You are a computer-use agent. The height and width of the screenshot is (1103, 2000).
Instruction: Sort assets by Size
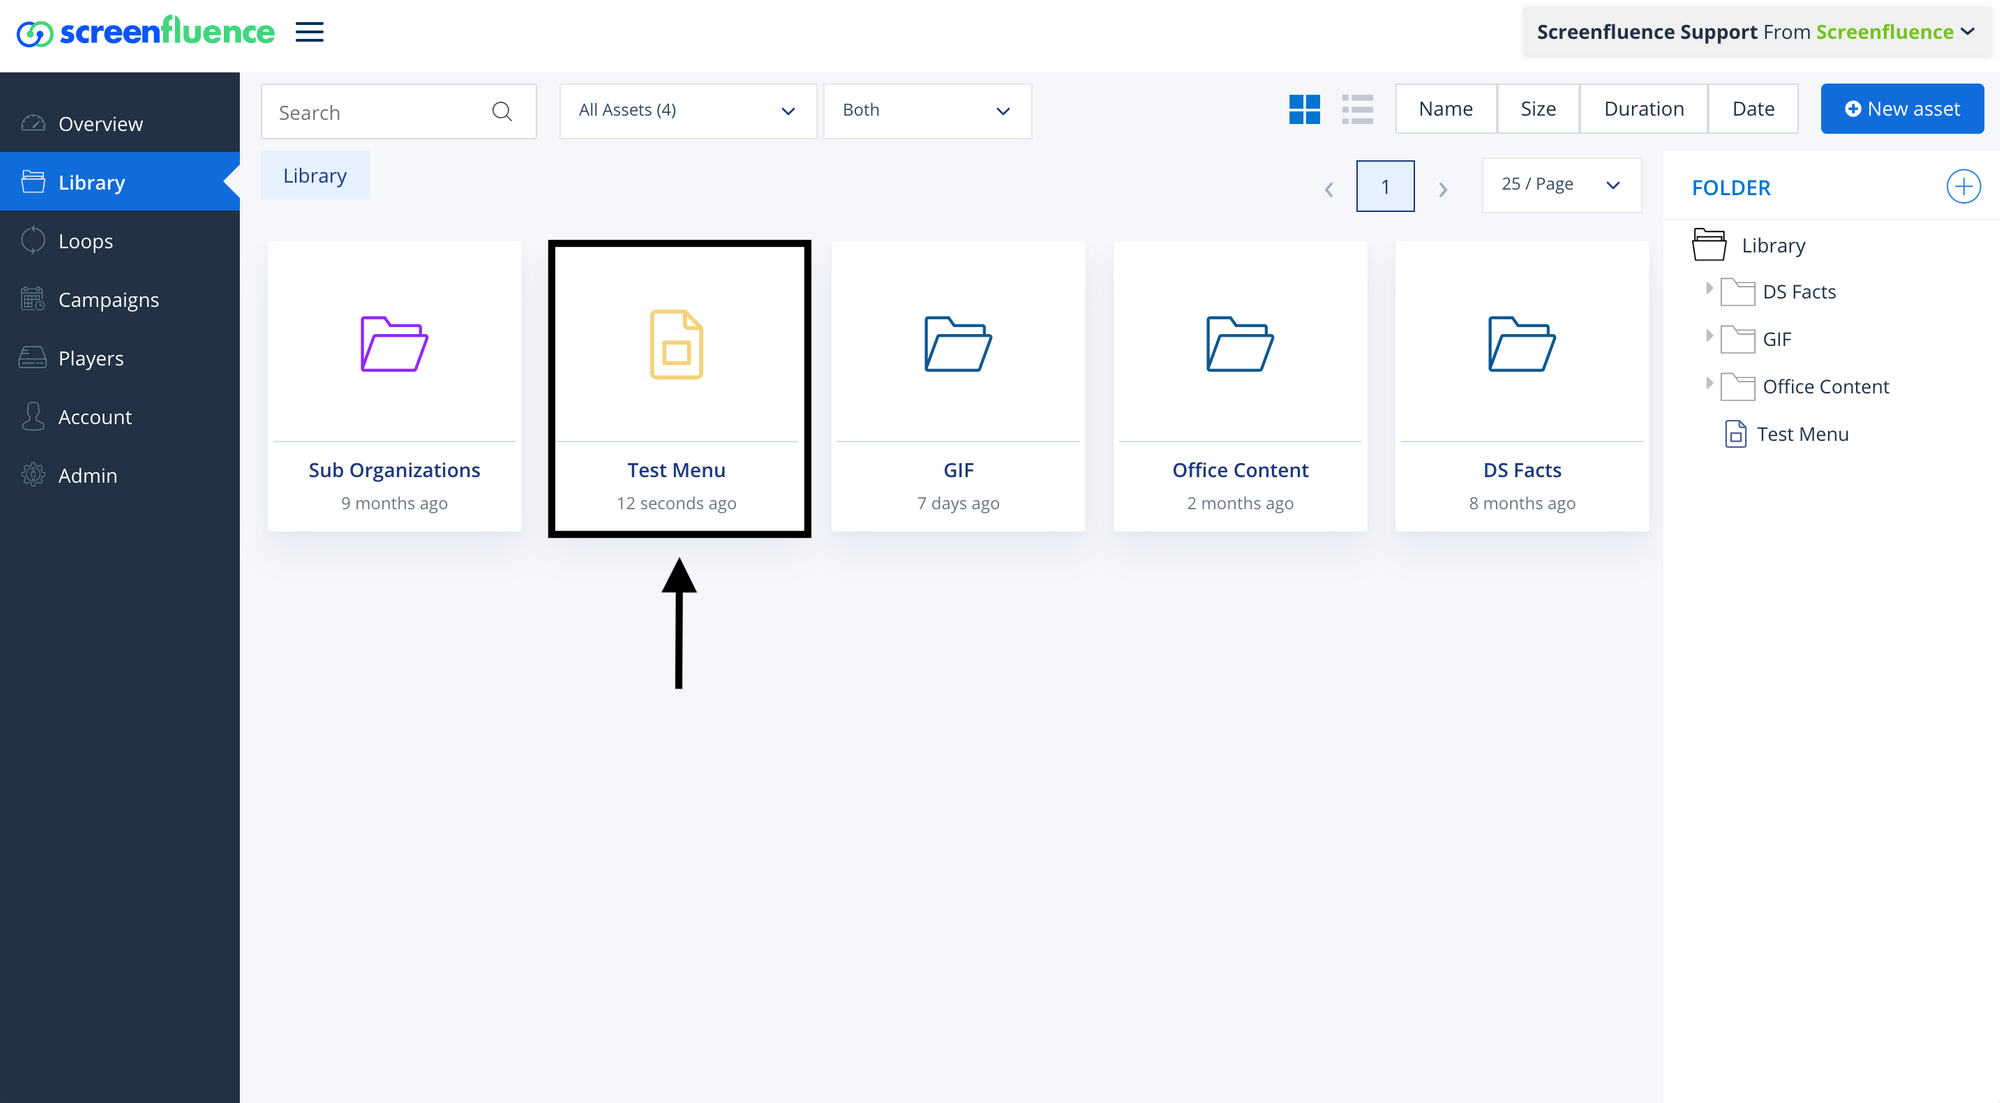coord(1538,109)
